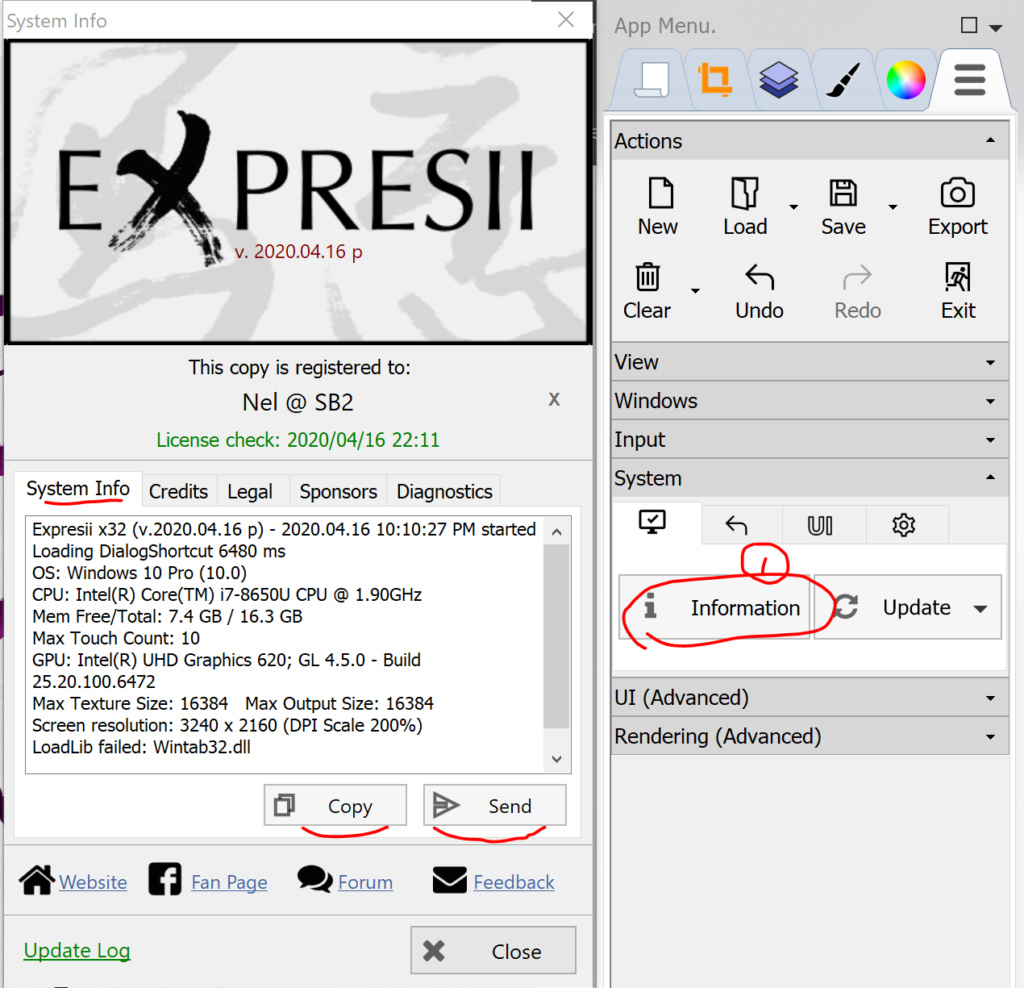
Task: Copy the system info text
Action: 335,805
